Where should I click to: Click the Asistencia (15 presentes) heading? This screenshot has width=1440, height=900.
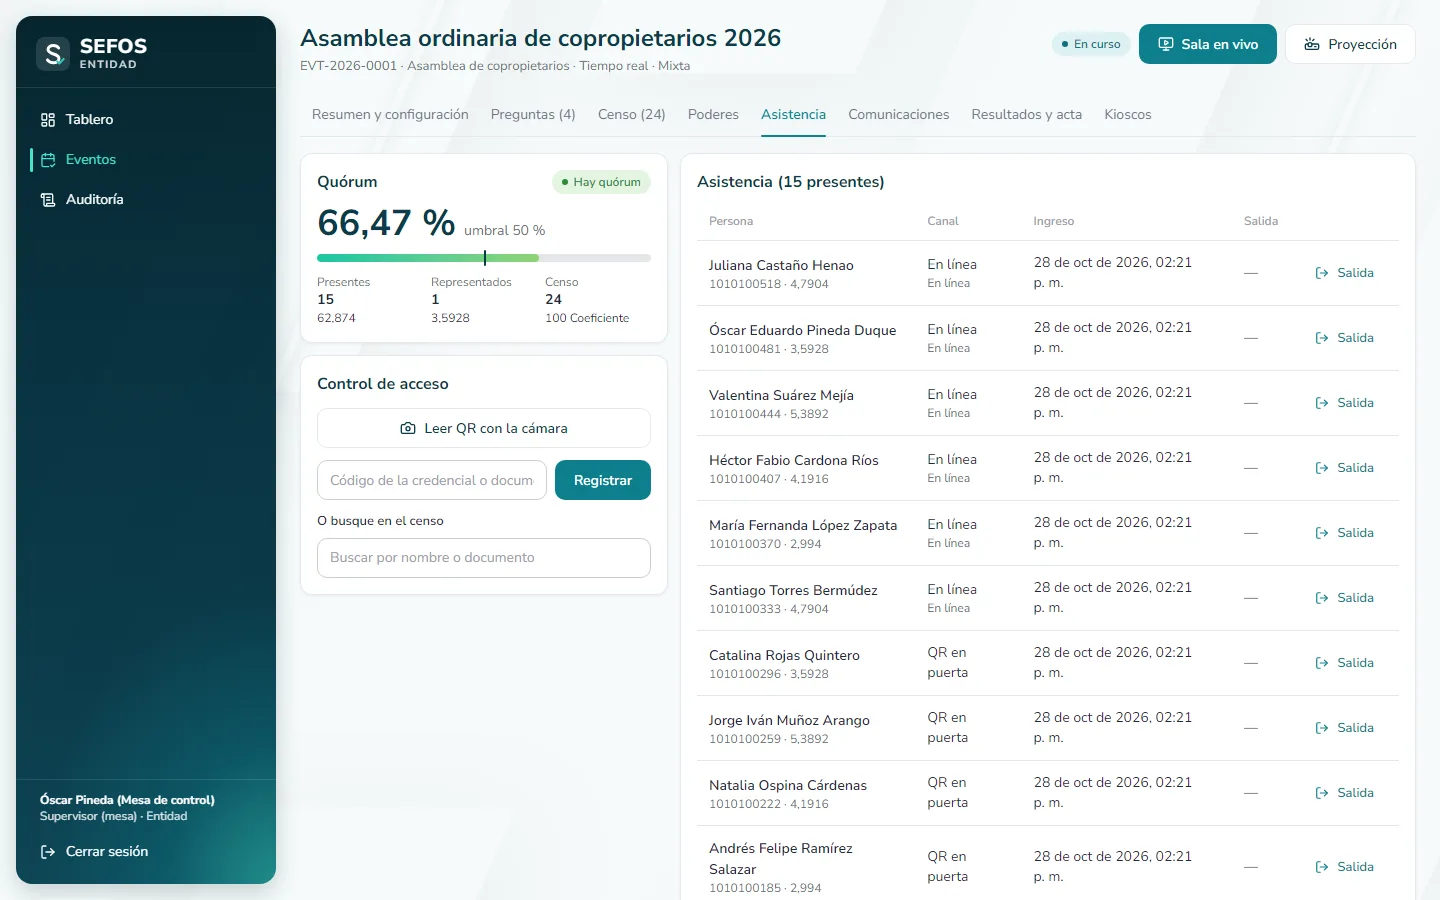pyautogui.click(x=791, y=182)
